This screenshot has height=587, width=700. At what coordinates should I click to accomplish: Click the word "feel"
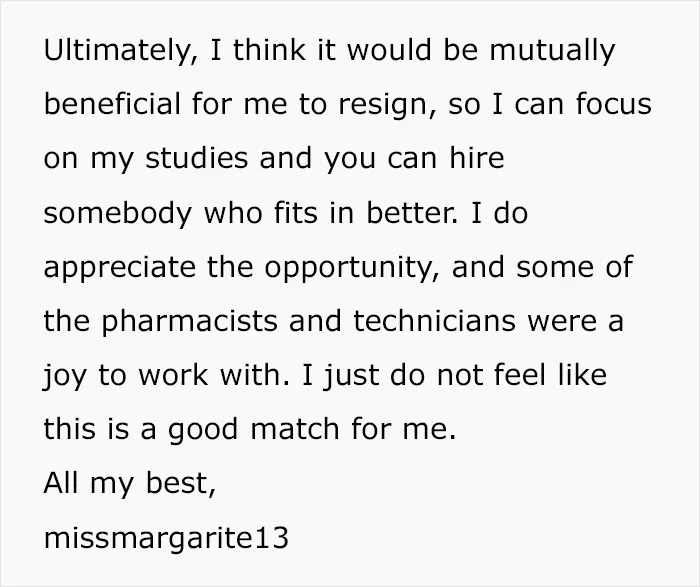pyautogui.click(x=520, y=375)
